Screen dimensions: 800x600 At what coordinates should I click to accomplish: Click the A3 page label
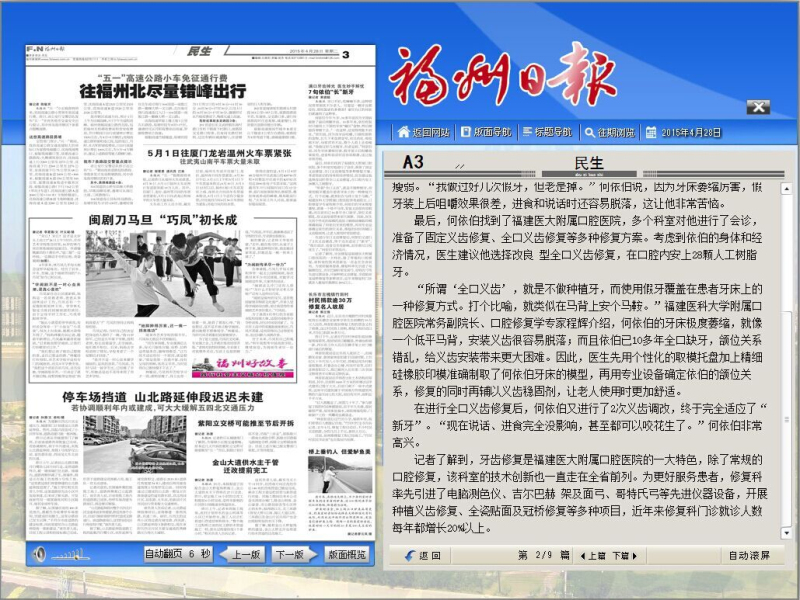coord(413,162)
